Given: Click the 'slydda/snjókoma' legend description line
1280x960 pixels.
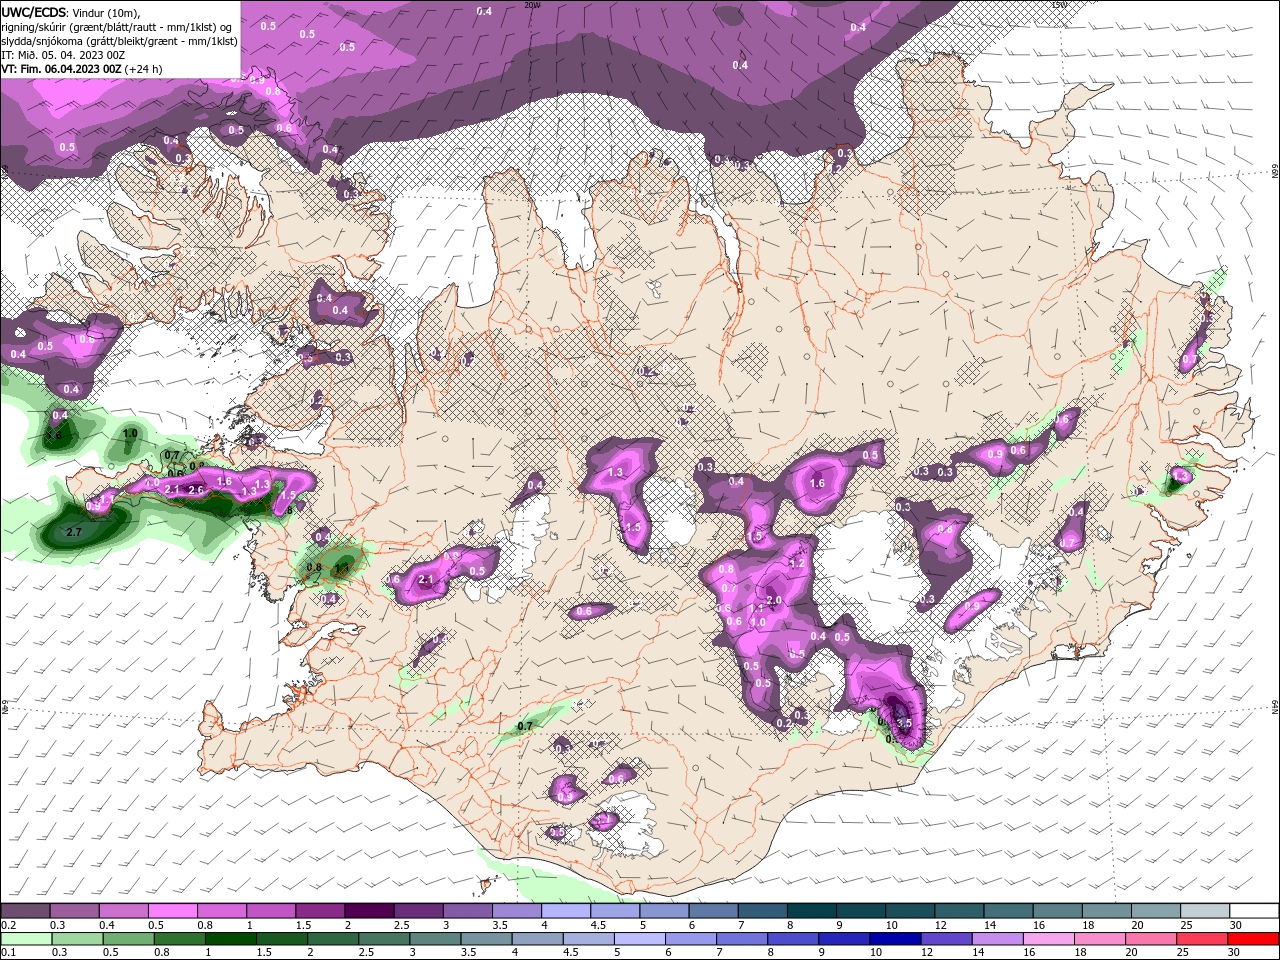Looking at the screenshot, I should 119,40.
